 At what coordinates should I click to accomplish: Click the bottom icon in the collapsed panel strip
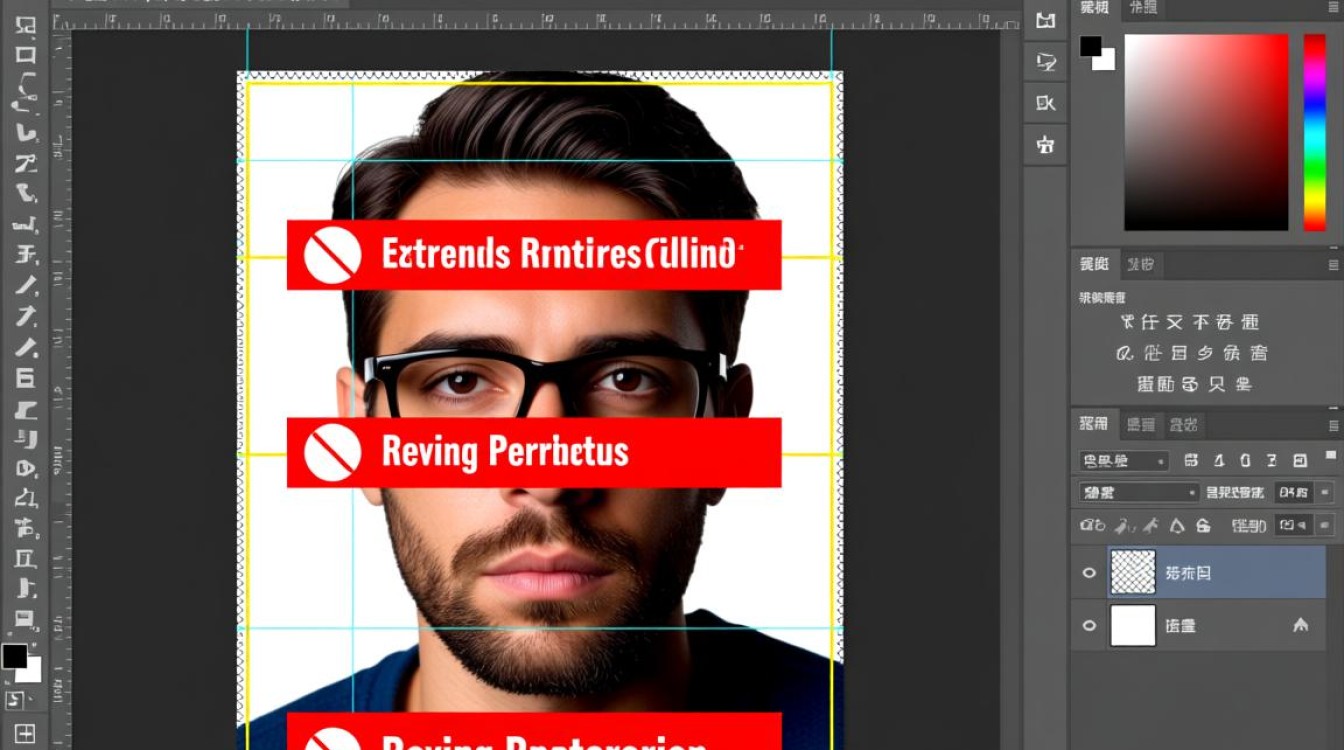point(1046,145)
